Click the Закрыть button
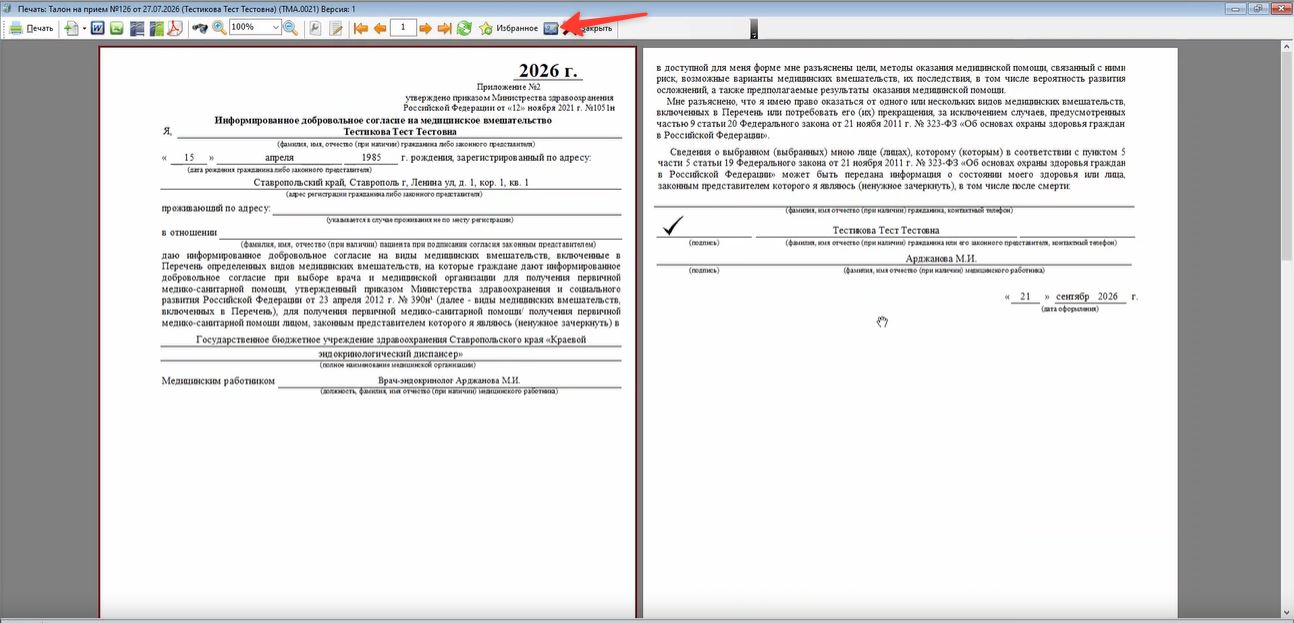Image resolution: width=1294 pixels, height=623 pixels. click(588, 28)
